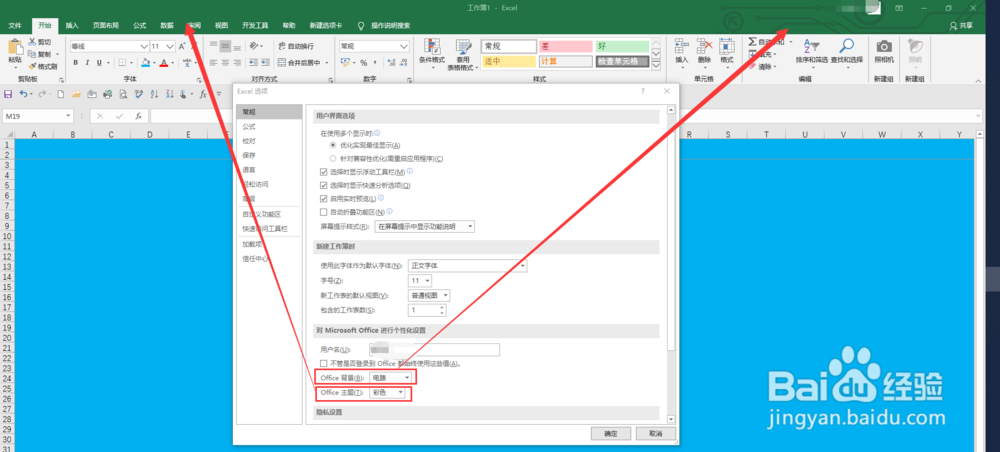Click the 取消 button in the Excel Options dialog
Image resolution: width=1000 pixels, height=452 pixels.
654,434
